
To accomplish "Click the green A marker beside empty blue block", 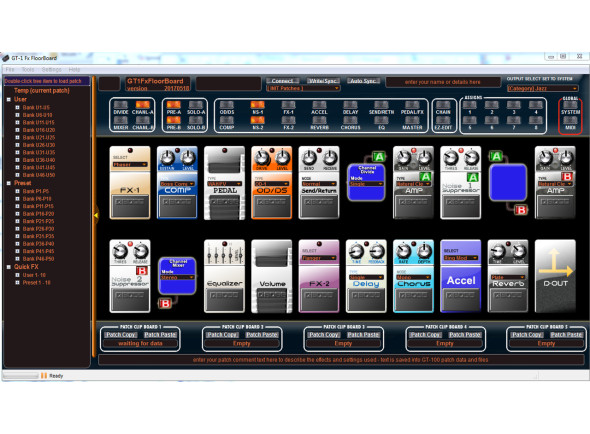I will pyautogui.click(x=496, y=156).
